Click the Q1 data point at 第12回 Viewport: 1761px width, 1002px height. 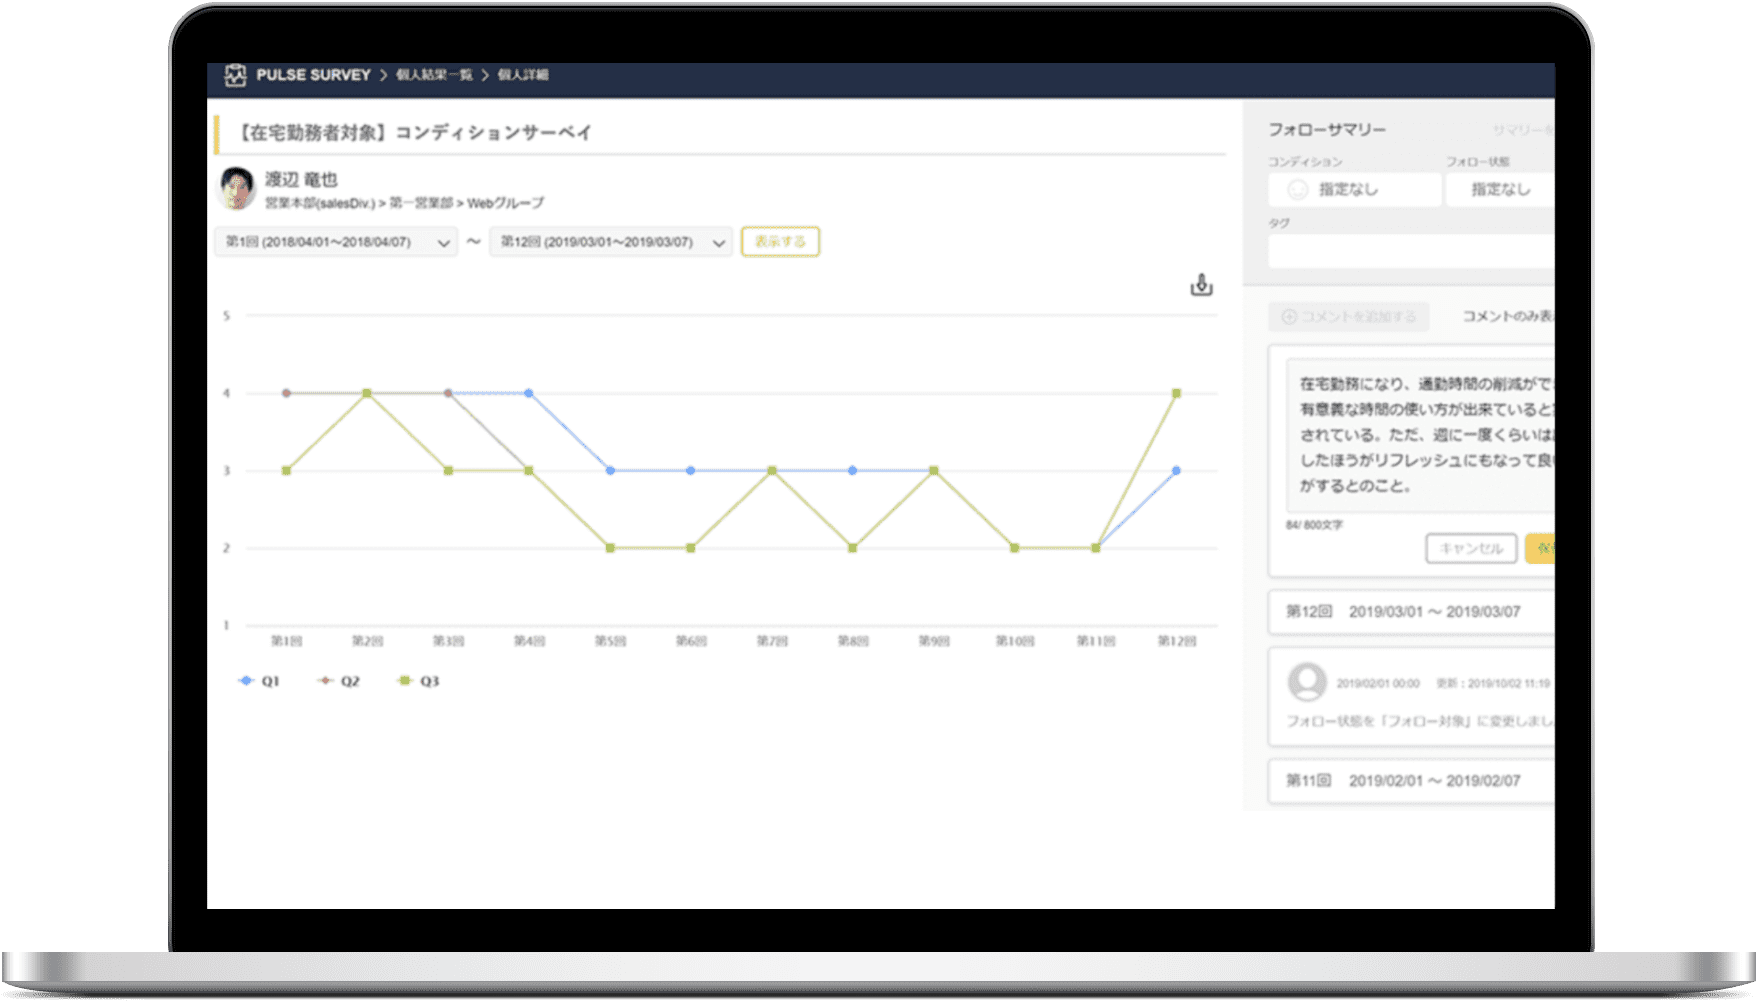pyautogui.click(x=1176, y=470)
